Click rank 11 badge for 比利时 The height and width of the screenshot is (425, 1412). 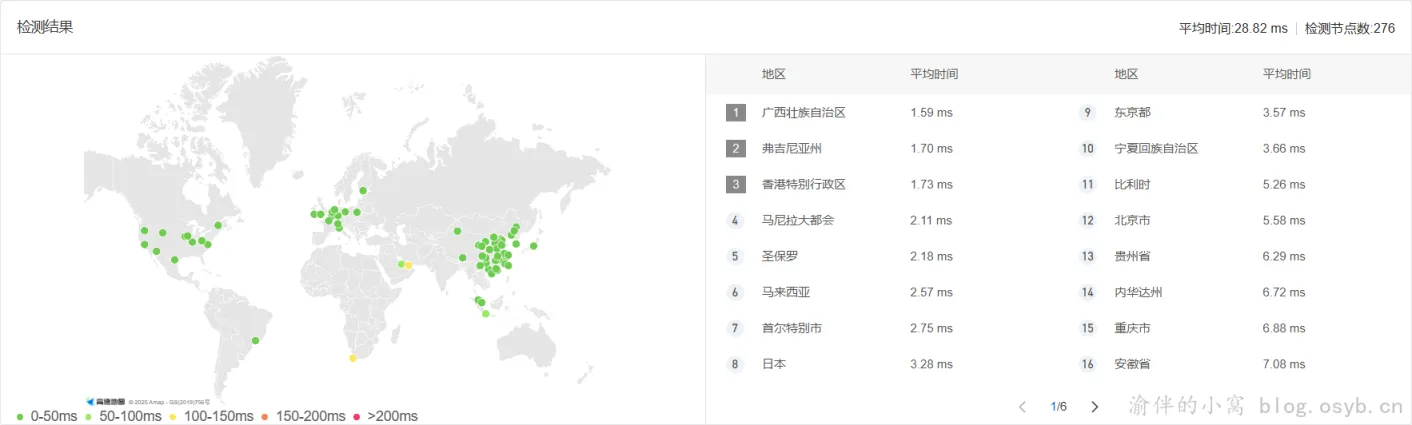[x=1088, y=185]
